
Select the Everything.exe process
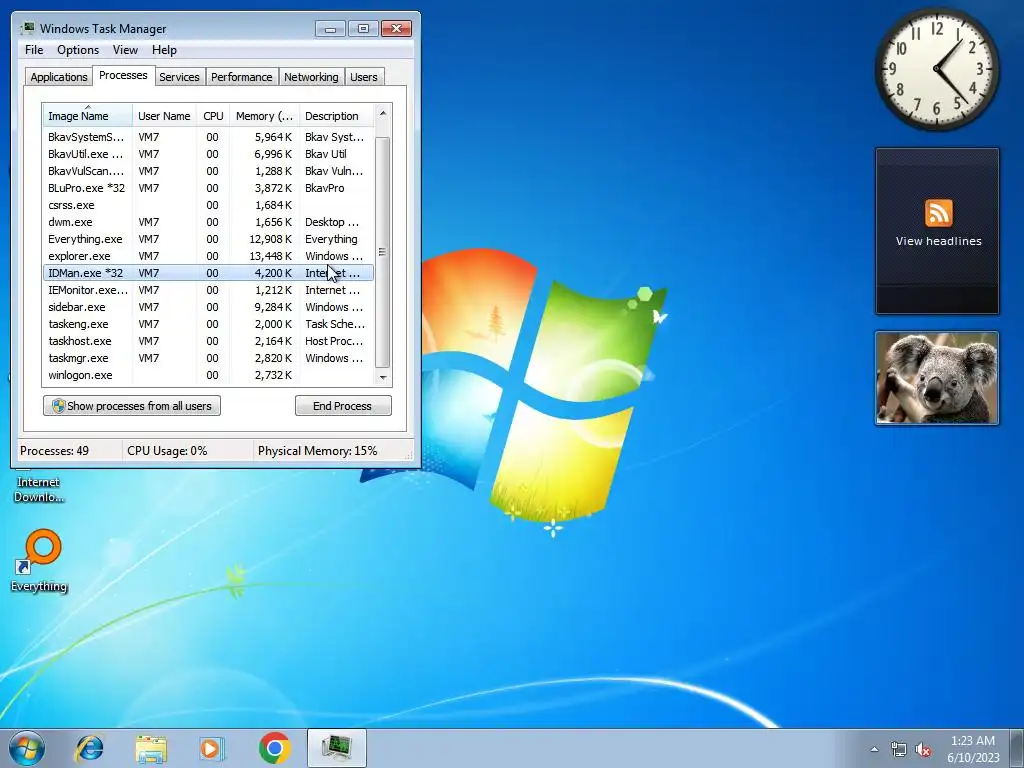pyautogui.click(x=208, y=239)
